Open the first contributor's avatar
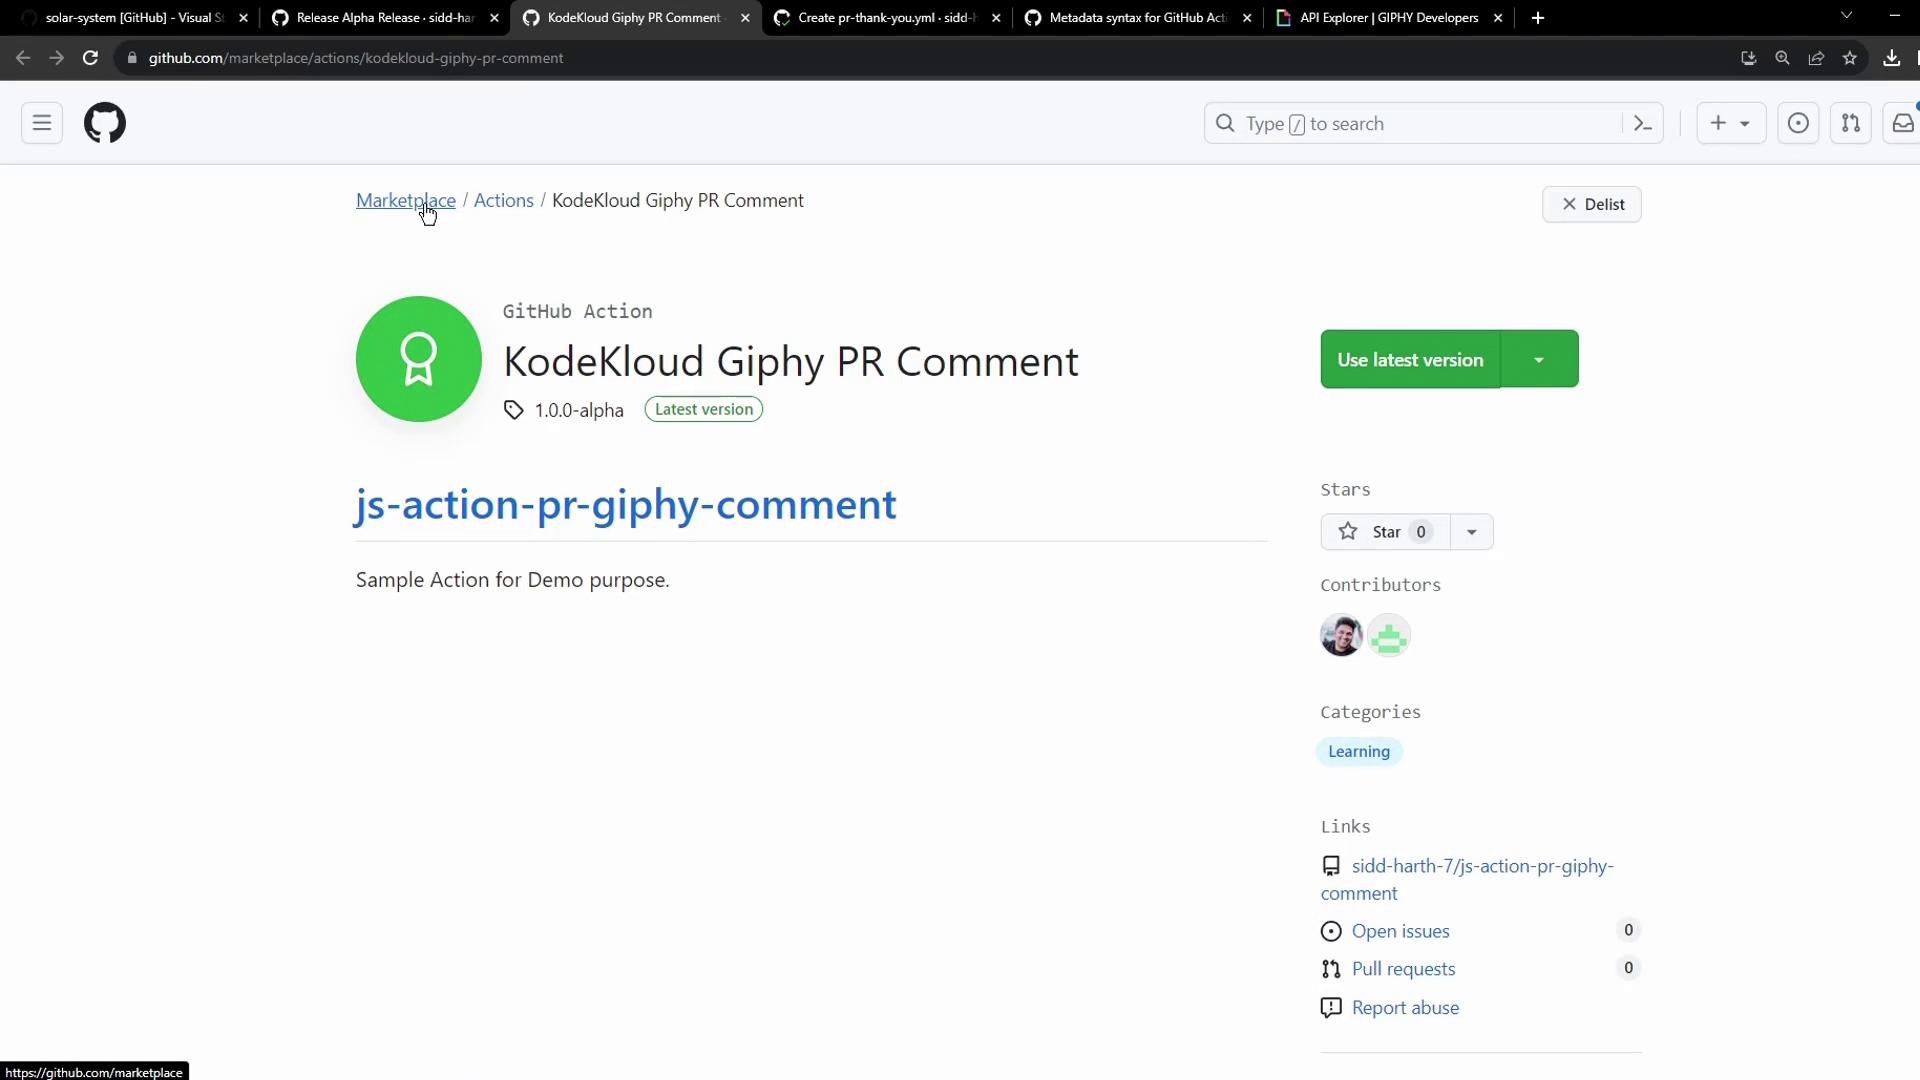Screen dimensions: 1920x1080 (1341, 636)
